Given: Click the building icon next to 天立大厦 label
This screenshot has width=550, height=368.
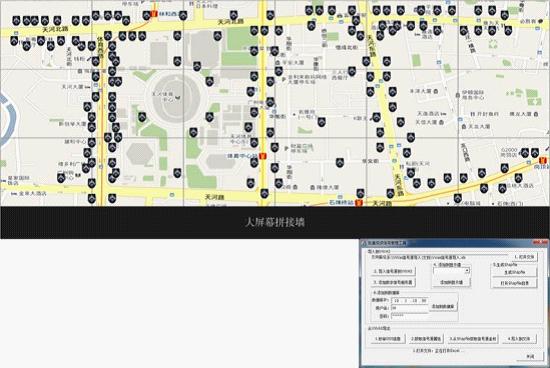Looking at the screenshot, I should 464,126.
